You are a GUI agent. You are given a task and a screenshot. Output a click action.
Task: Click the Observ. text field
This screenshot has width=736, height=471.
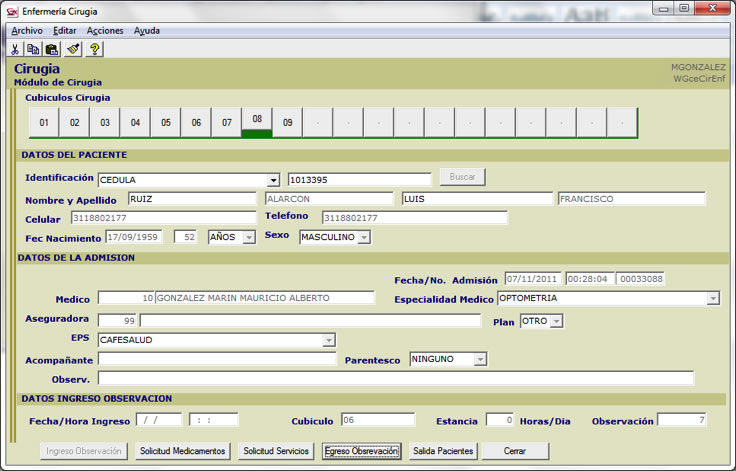[396, 378]
